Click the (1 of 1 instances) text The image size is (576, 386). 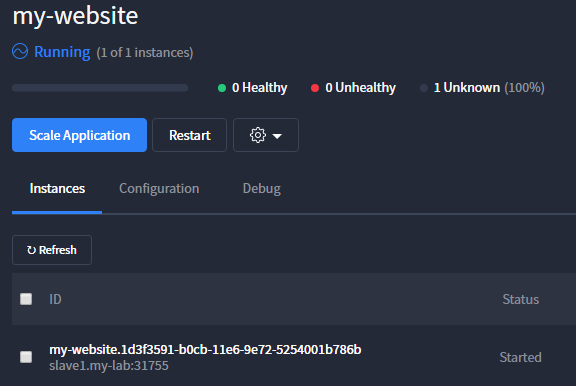pyautogui.click(x=145, y=53)
